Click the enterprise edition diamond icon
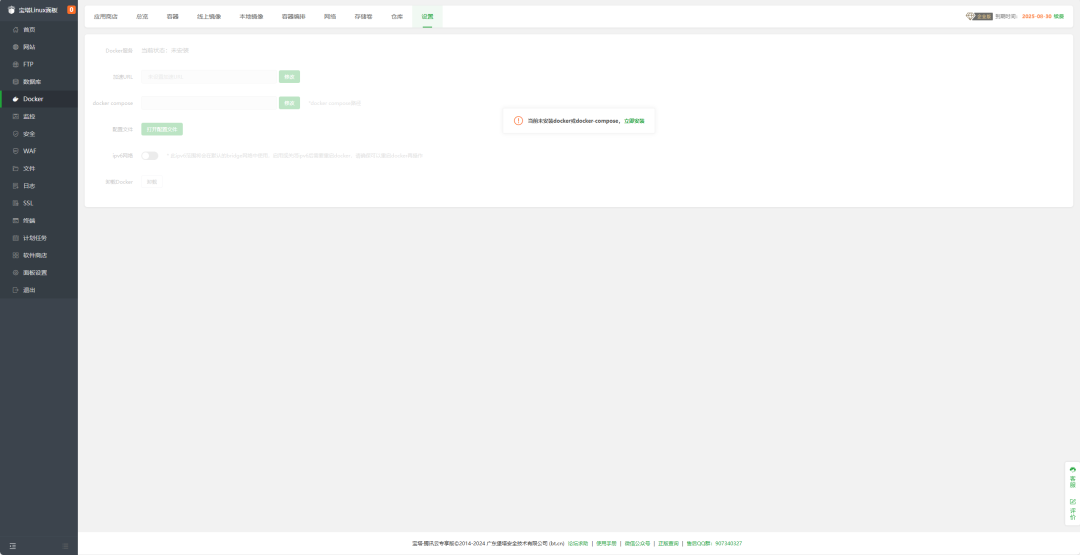This screenshot has height=555, width=1080. pos(970,16)
